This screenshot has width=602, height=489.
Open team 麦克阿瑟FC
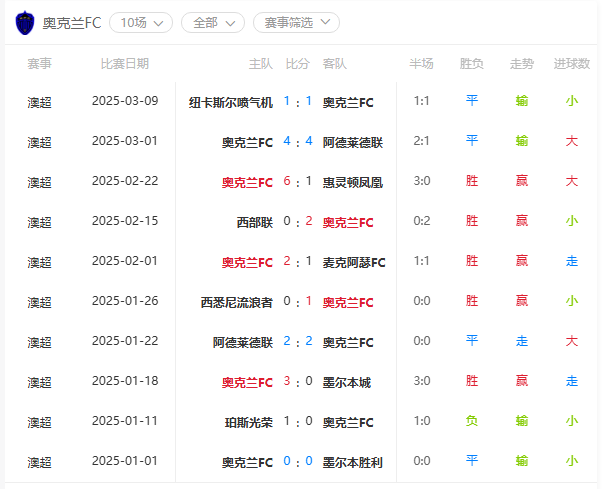pyautogui.click(x=354, y=263)
